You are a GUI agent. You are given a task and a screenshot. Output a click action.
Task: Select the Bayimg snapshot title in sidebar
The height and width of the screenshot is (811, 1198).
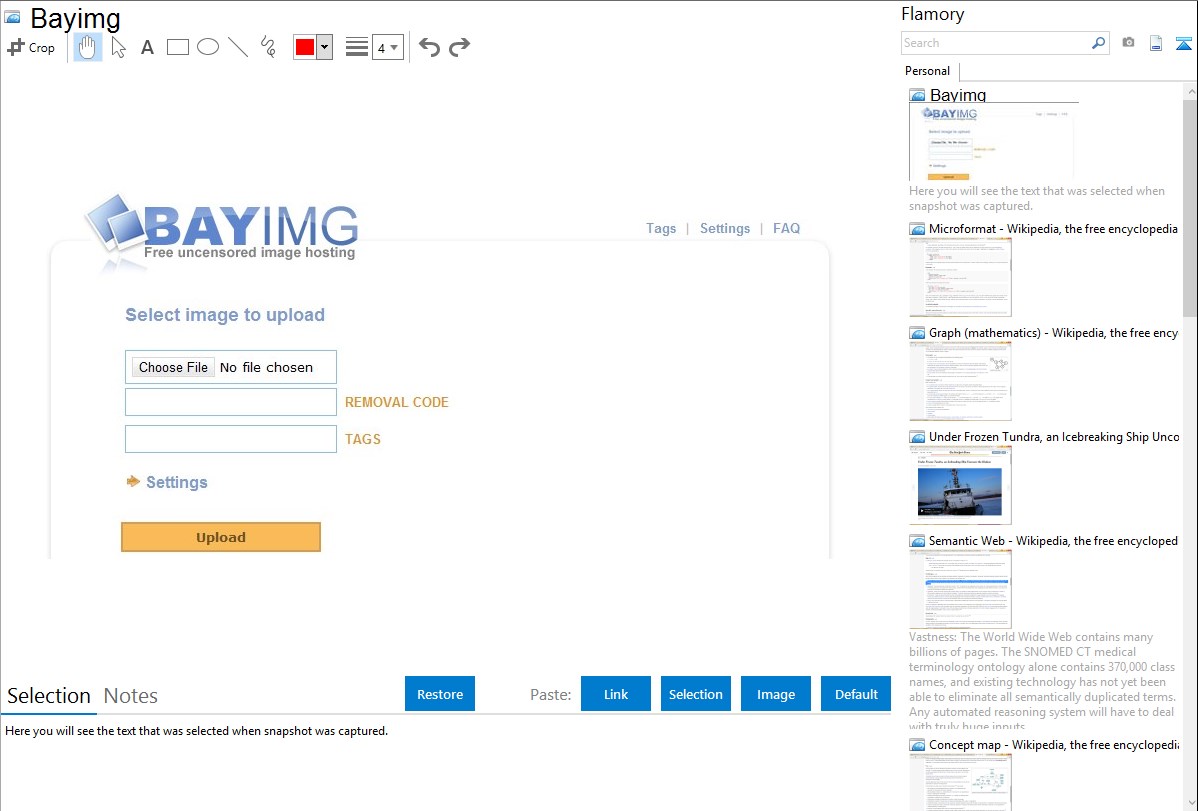(958, 96)
